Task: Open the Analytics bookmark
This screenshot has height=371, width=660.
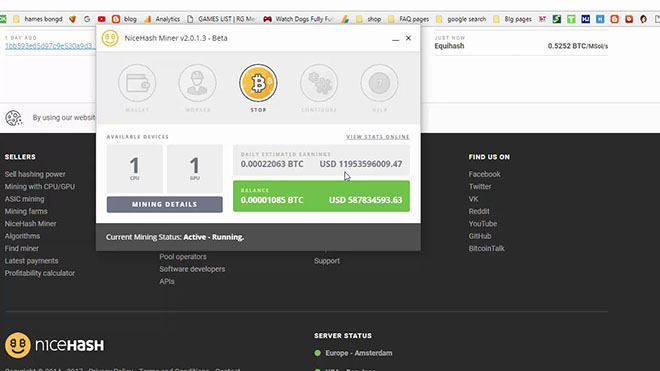Action: [x=162, y=19]
